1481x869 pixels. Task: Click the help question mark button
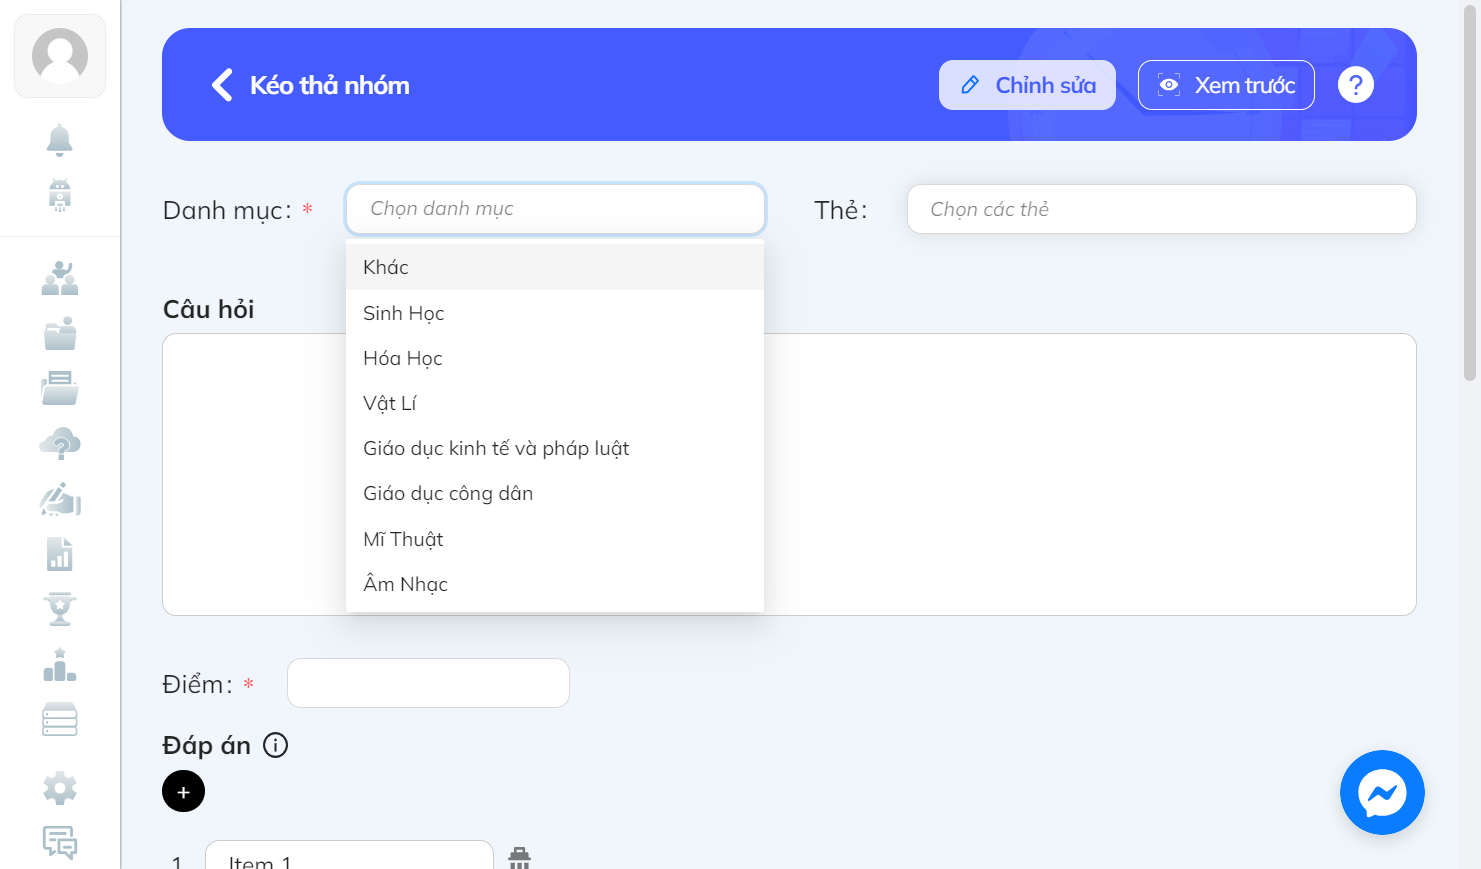pyautogui.click(x=1356, y=85)
